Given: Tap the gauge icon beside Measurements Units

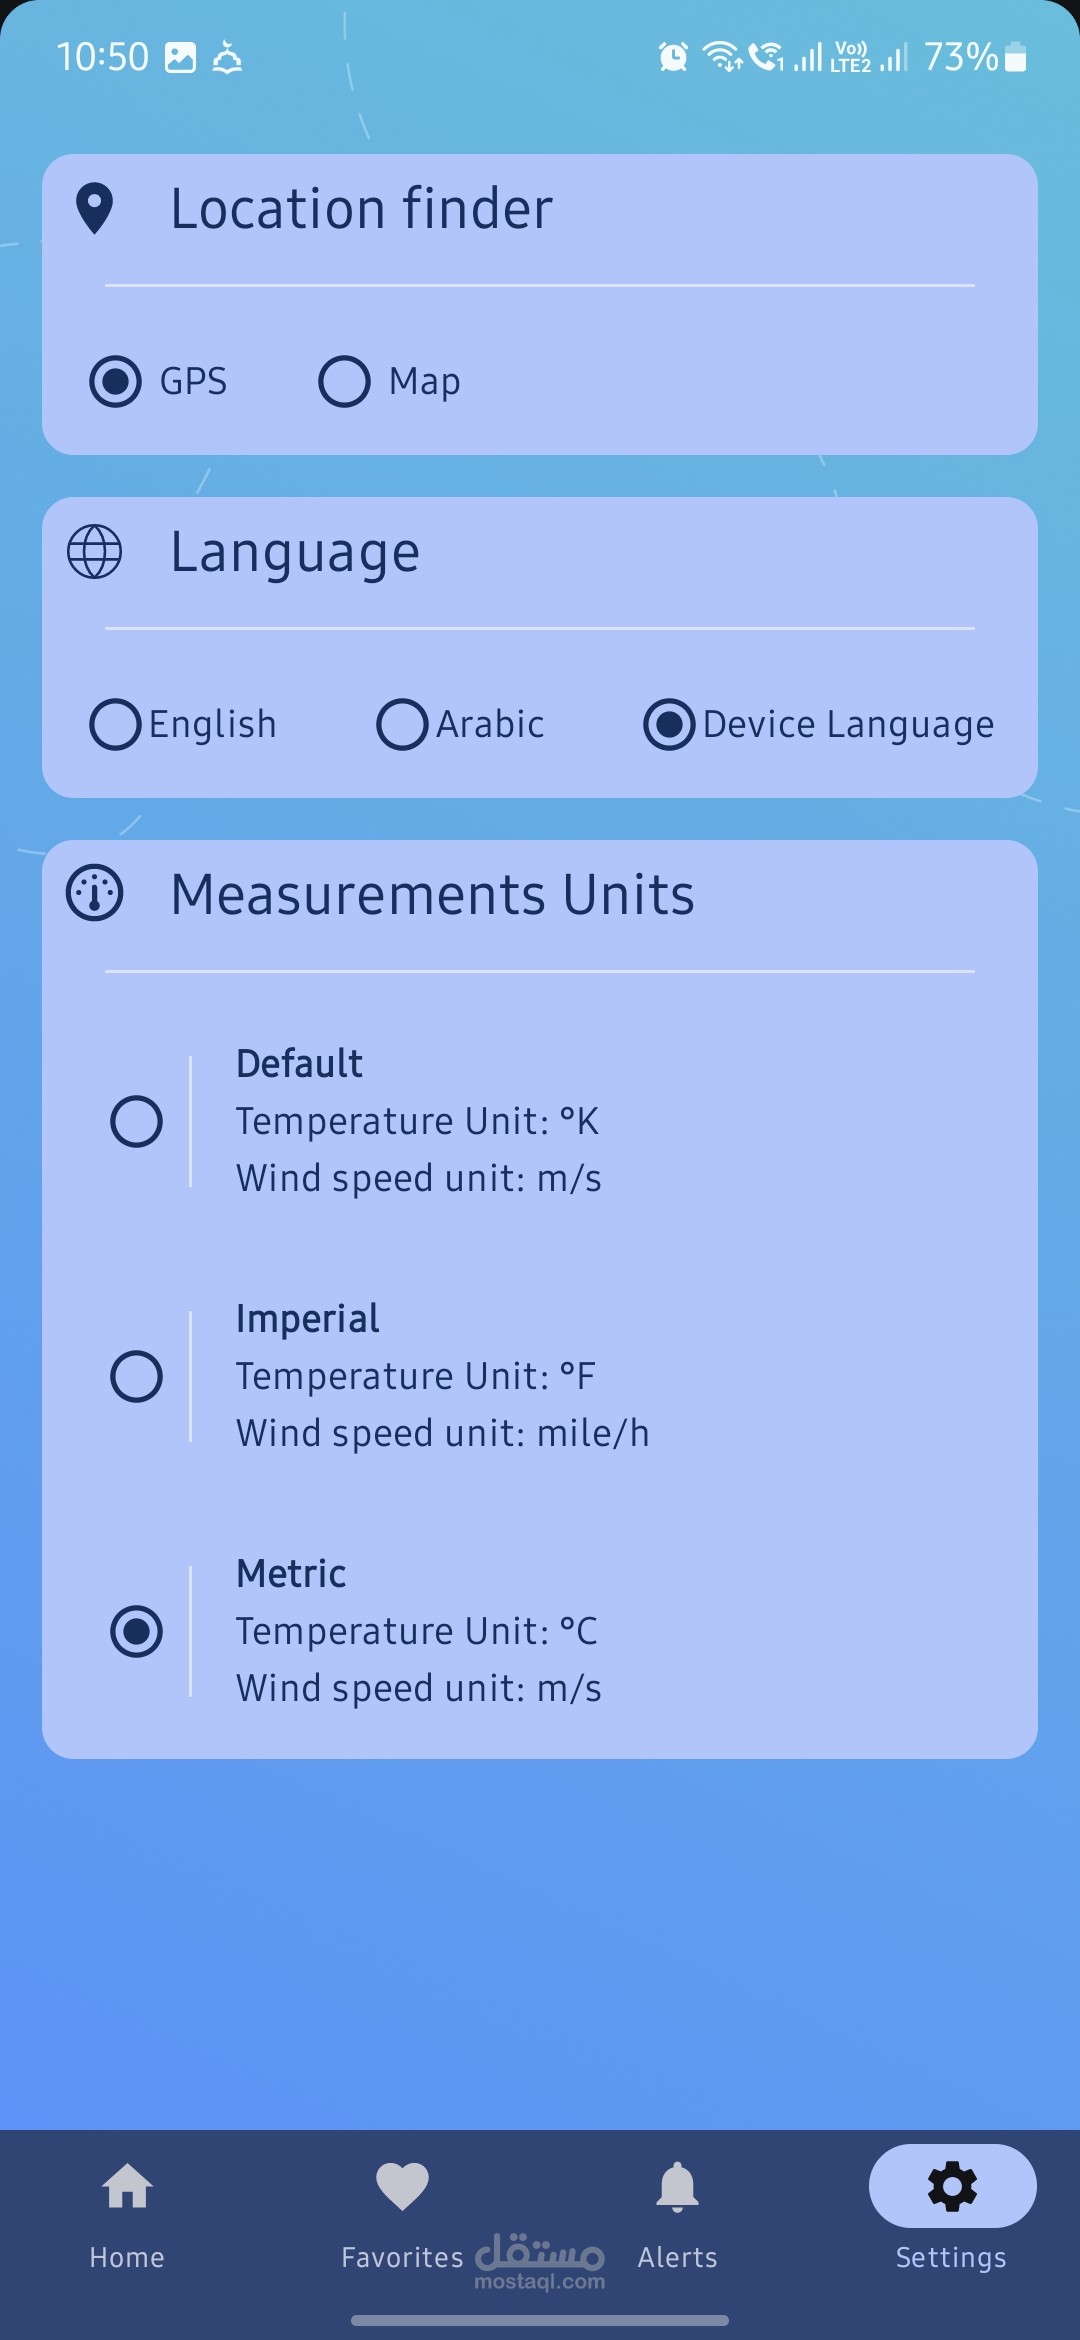Looking at the screenshot, I should pos(95,893).
